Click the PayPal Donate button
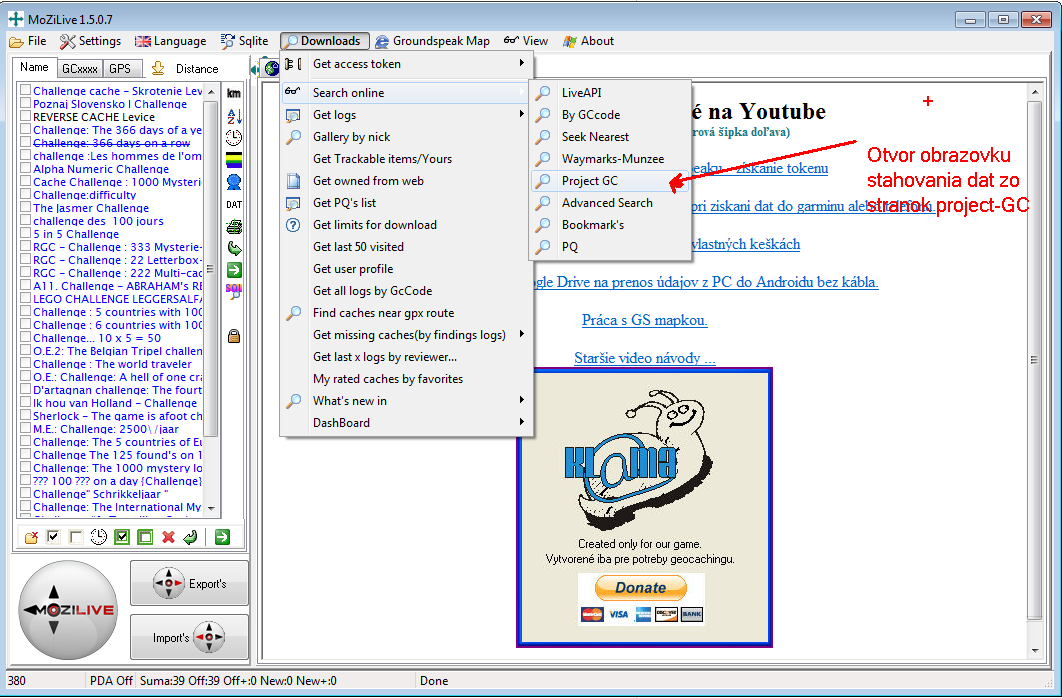 [641, 588]
